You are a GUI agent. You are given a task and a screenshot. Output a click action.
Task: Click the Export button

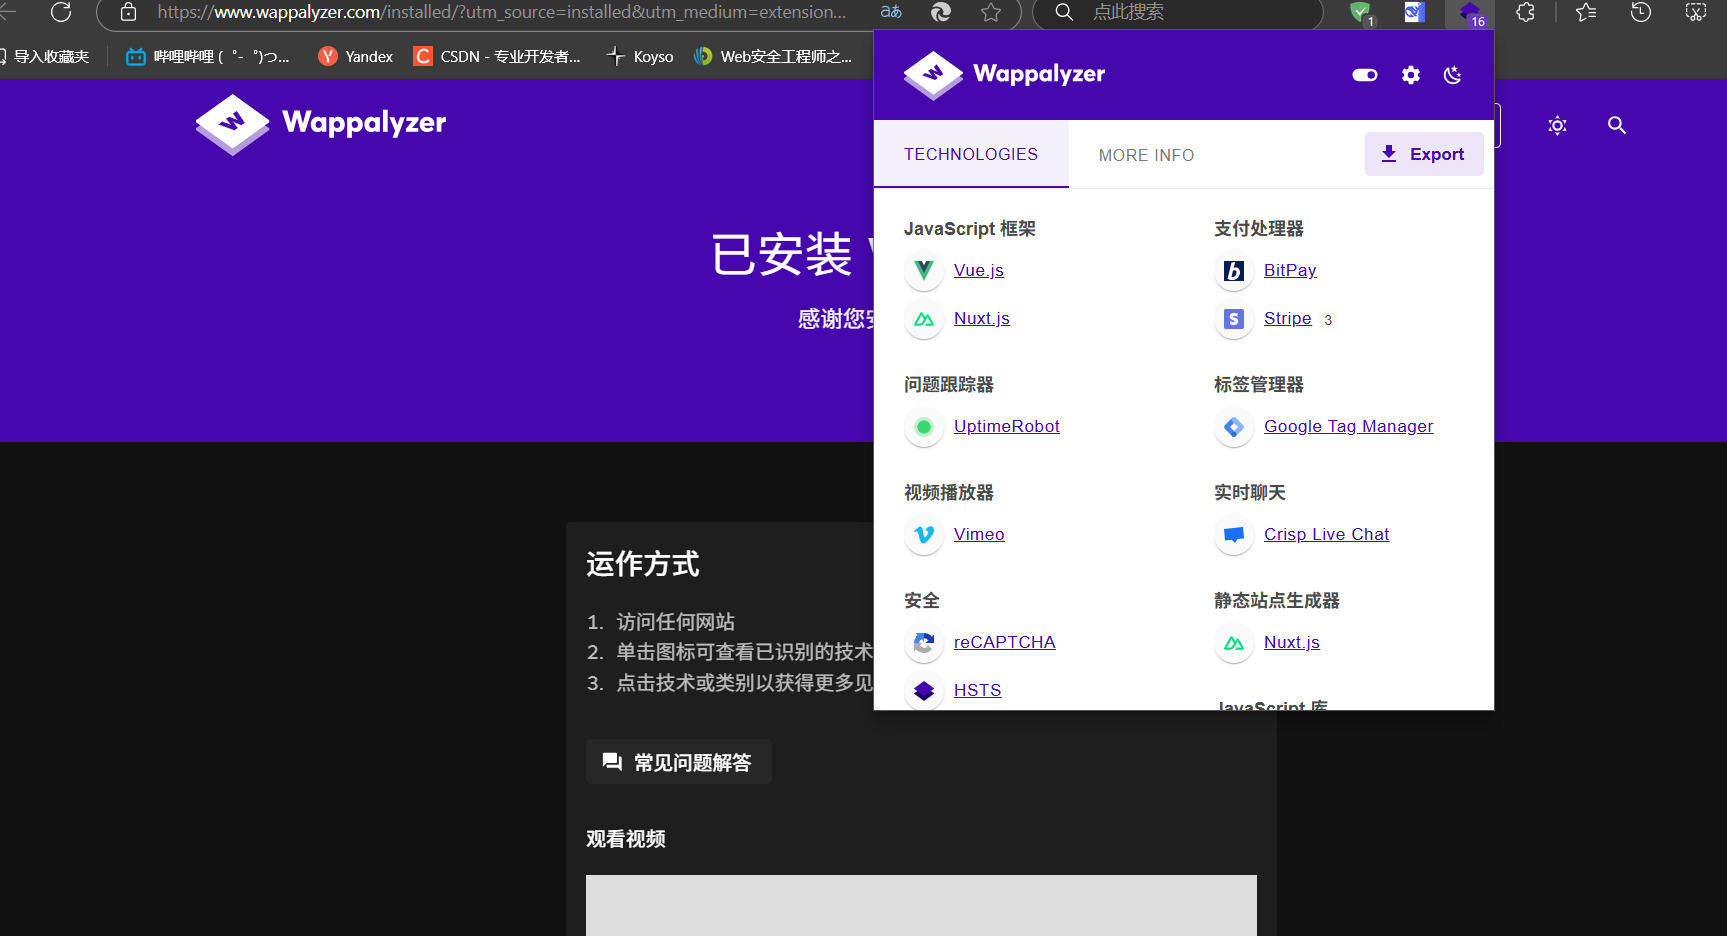(1424, 154)
